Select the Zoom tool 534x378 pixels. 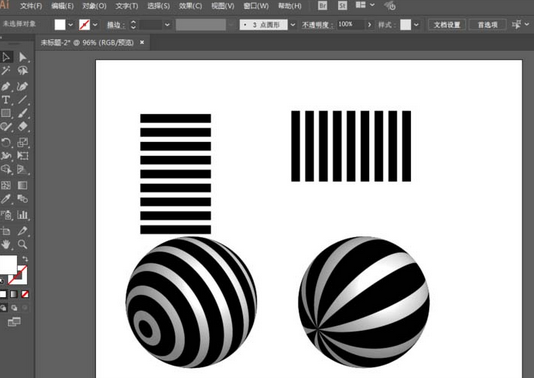tap(22, 244)
